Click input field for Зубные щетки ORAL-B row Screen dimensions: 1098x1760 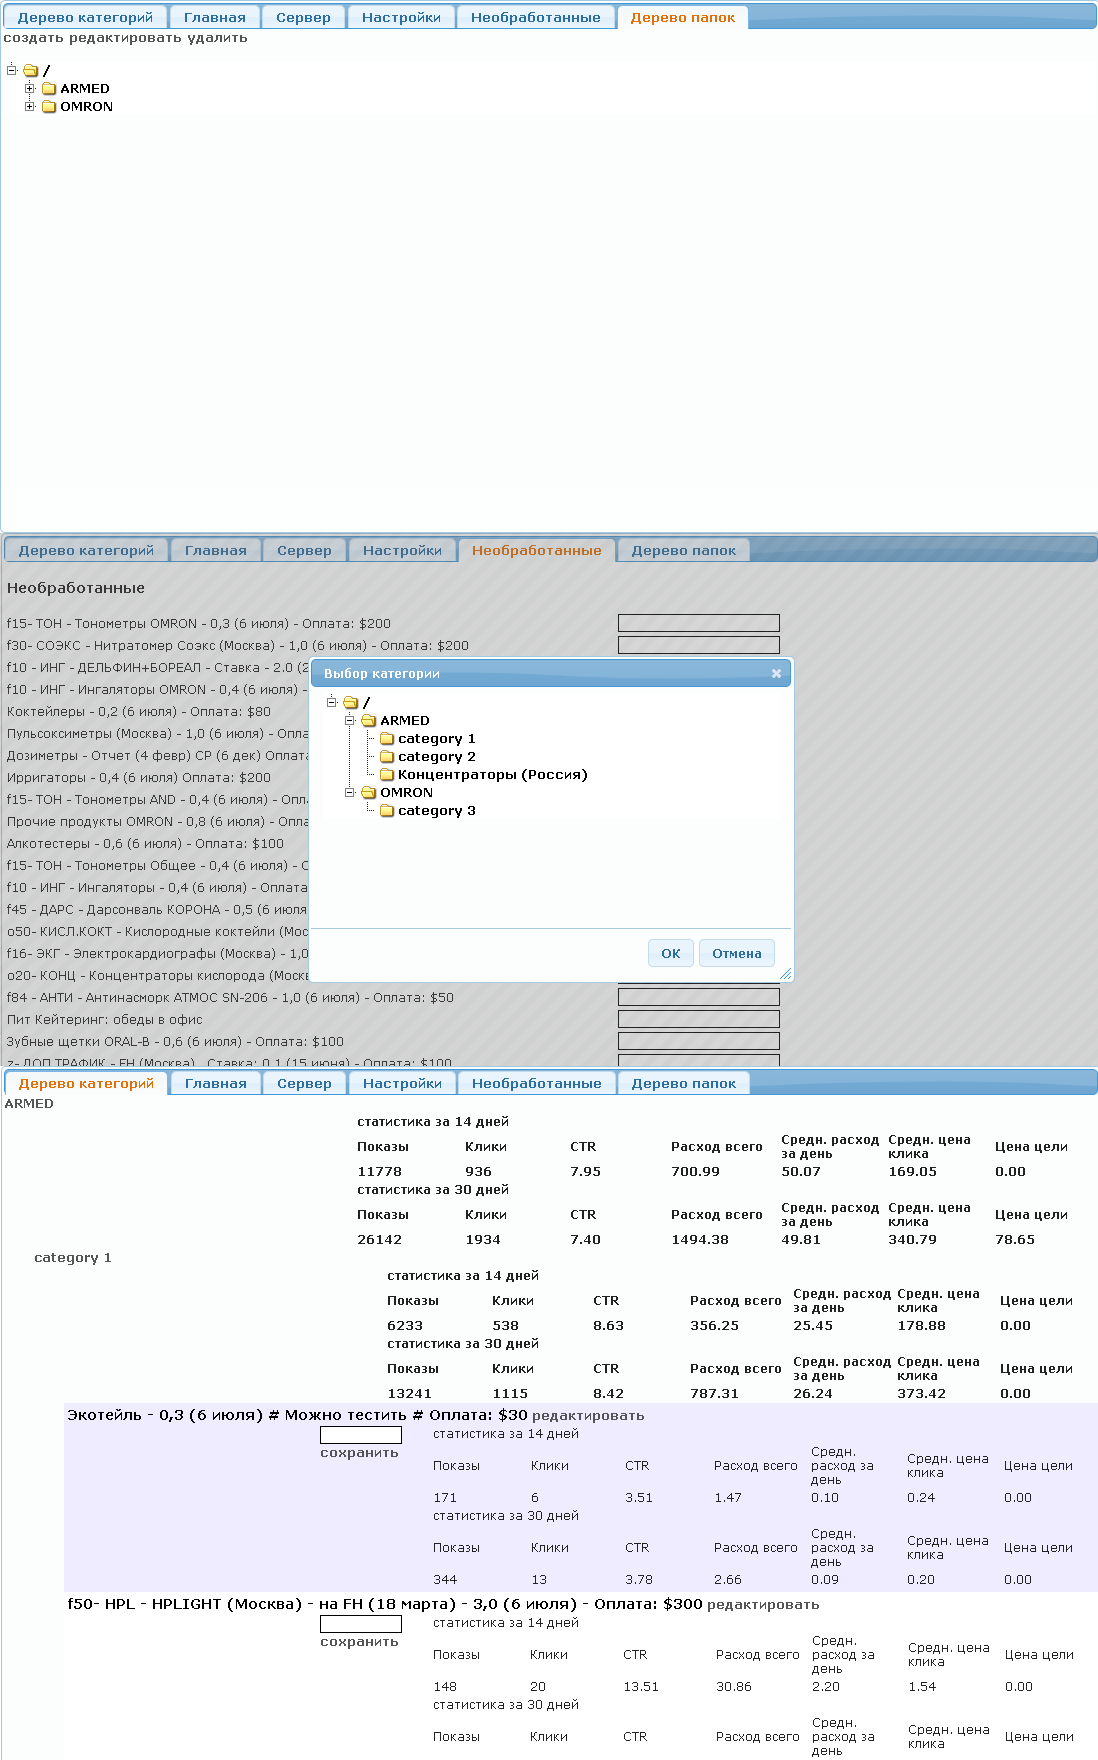(x=699, y=1041)
